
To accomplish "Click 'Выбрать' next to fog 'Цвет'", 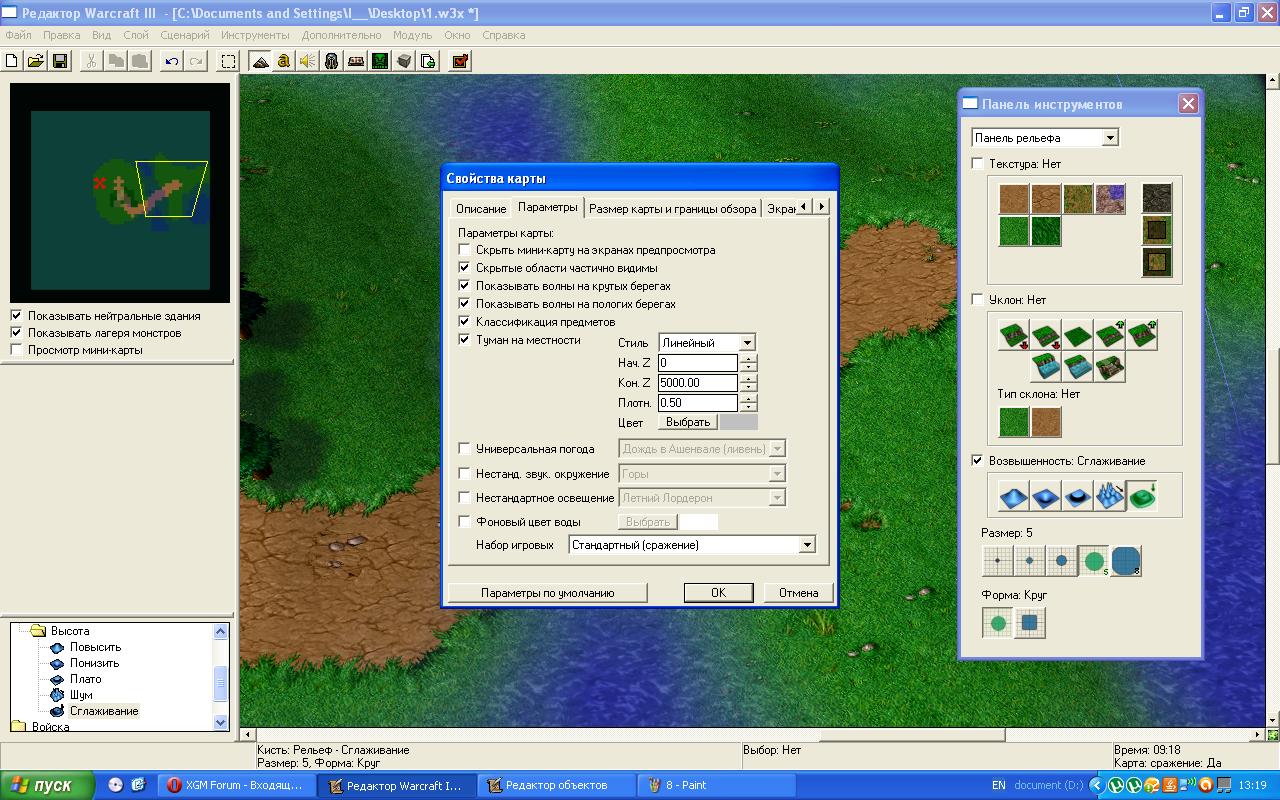I will click(688, 422).
